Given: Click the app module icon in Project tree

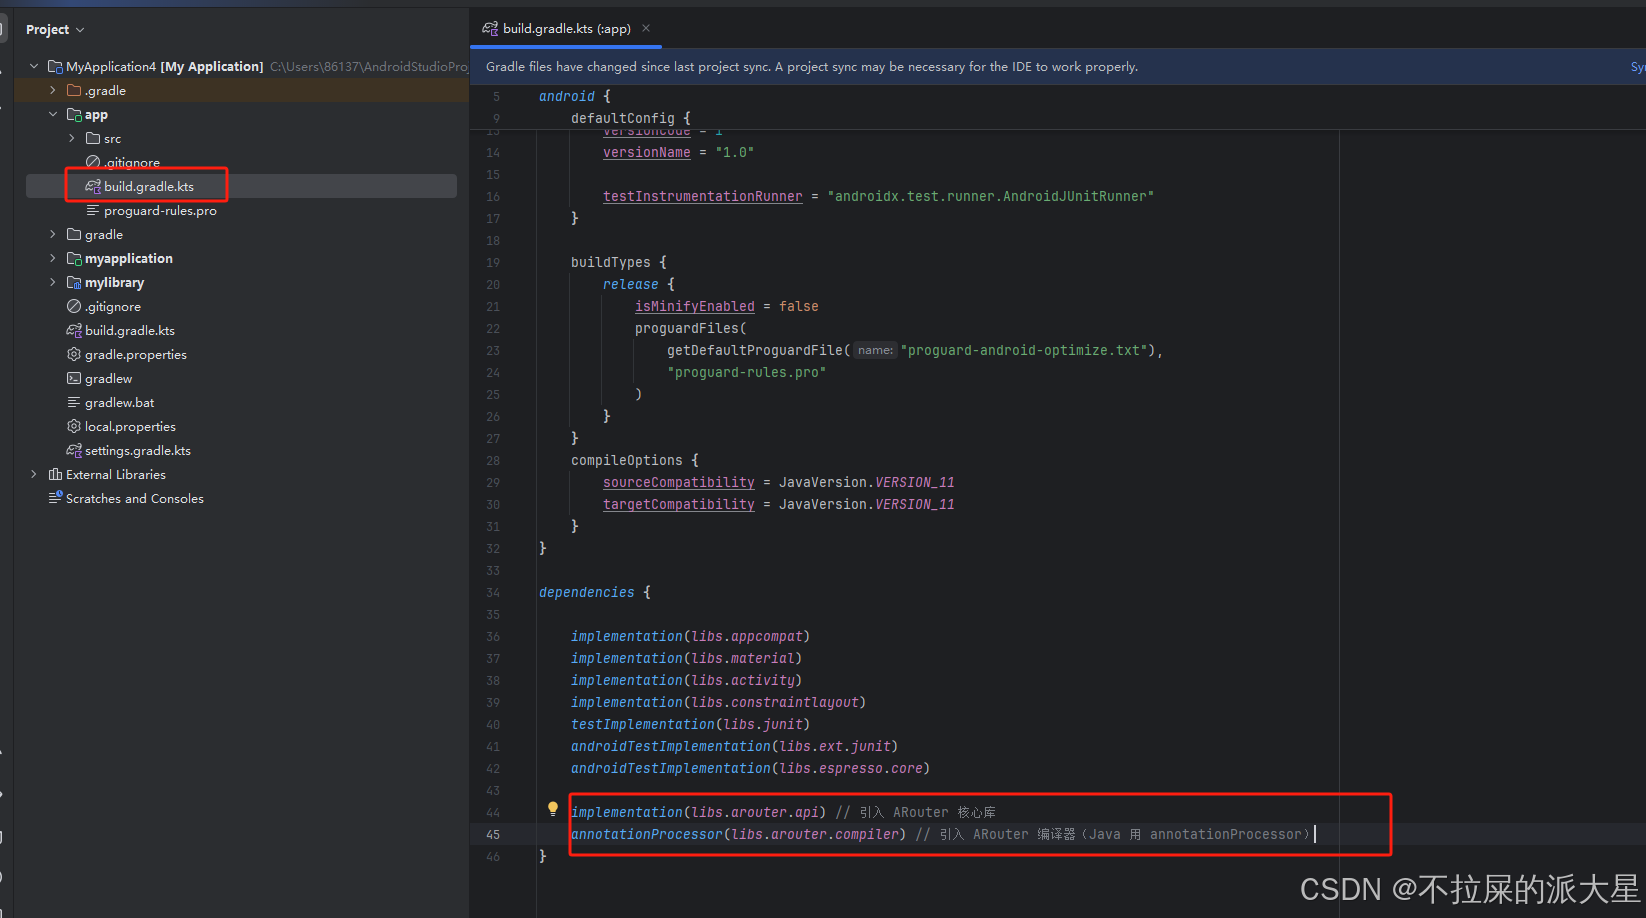Looking at the screenshot, I should 75,114.
